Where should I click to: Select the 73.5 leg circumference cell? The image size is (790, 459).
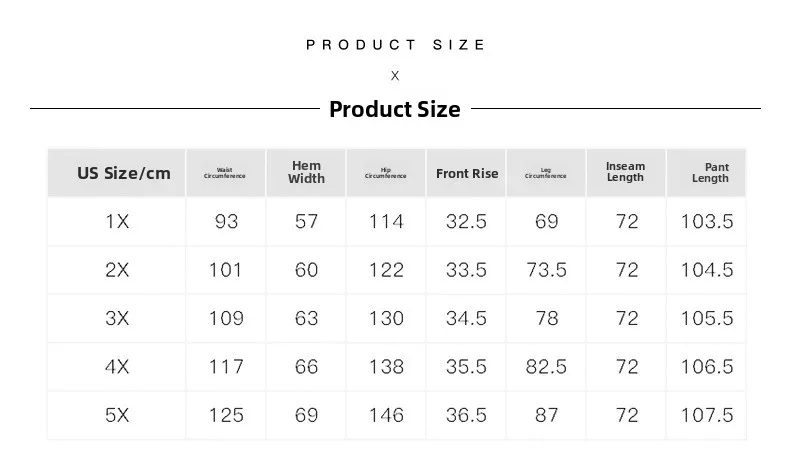pos(546,270)
